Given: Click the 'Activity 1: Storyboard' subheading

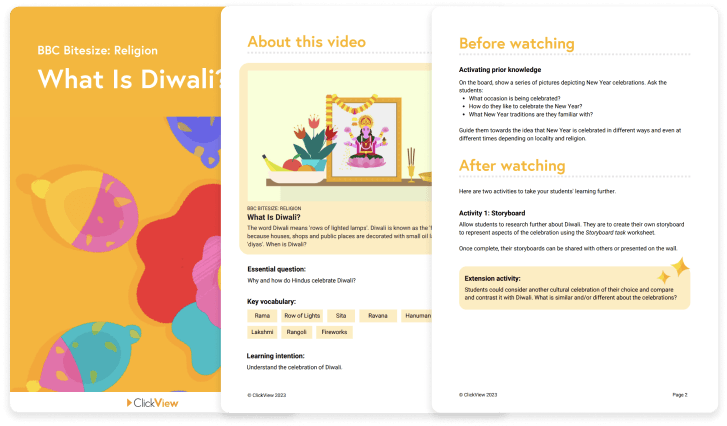Looking at the screenshot, I should point(492,213).
